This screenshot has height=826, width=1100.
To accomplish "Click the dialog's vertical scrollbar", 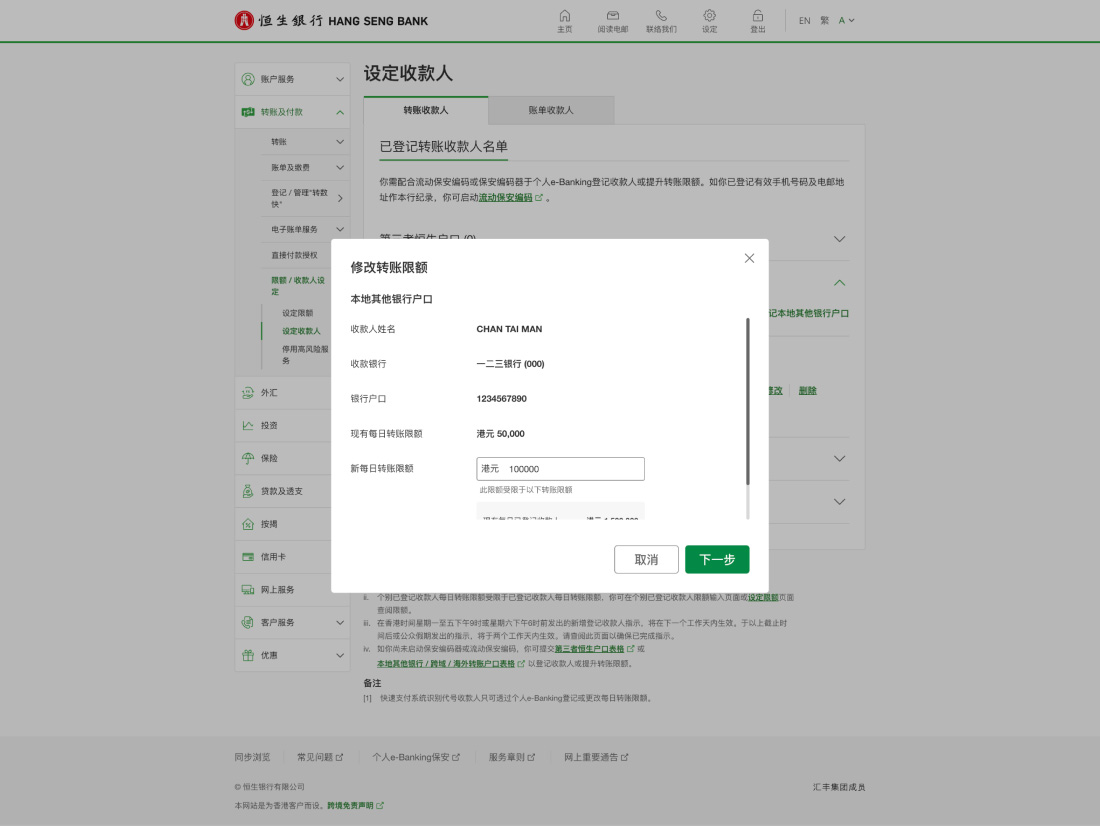I will pyautogui.click(x=747, y=401).
